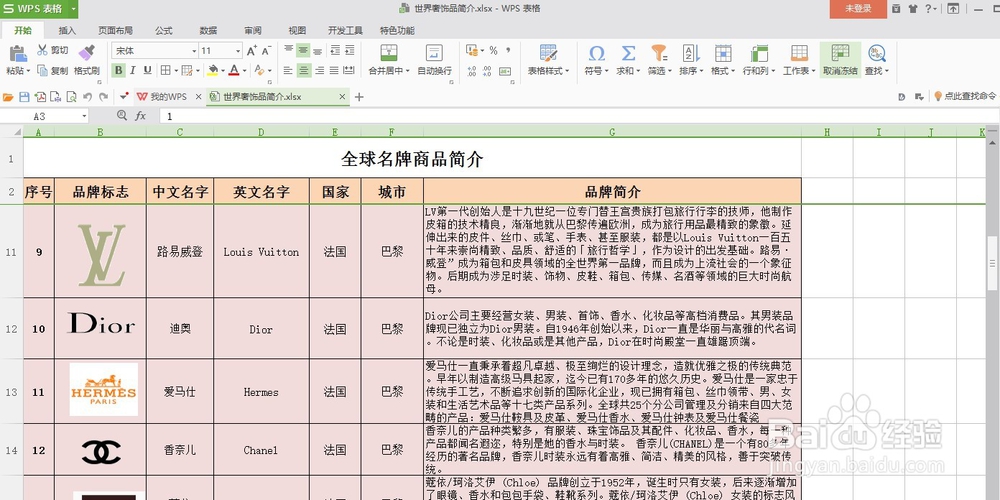Expand the fill color dropdown arrow
Screen dimensions: 1000x500
click(224, 71)
